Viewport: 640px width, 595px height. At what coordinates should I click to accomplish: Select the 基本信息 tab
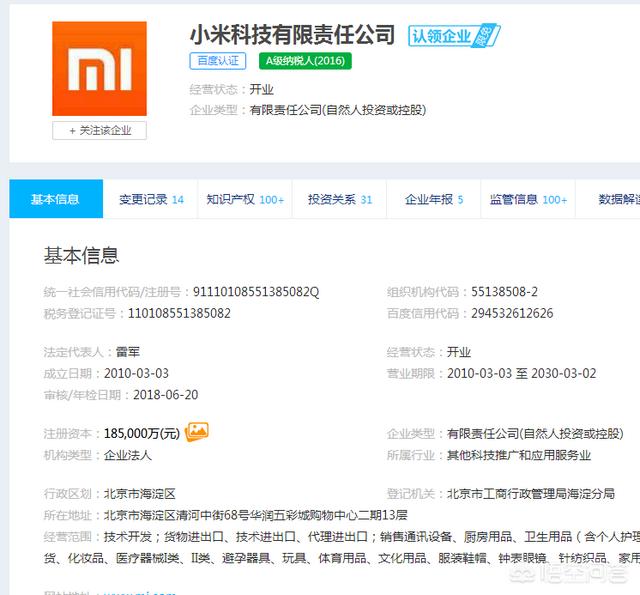[x=56, y=199]
